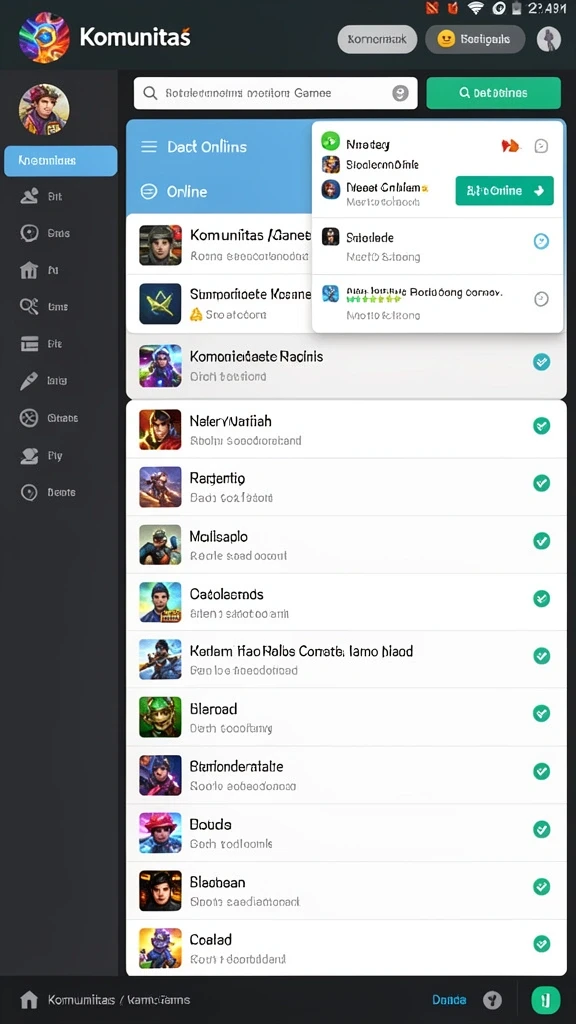Select the Nnadeg entry in popup

pyautogui.click(x=368, y=144)
